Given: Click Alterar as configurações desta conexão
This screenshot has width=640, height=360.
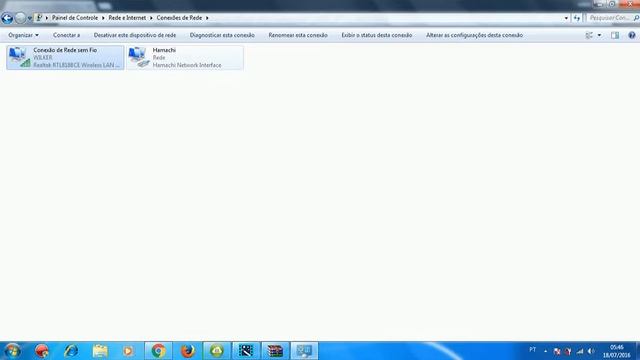Looking at the screenshot, I should (x=474, y=35).
